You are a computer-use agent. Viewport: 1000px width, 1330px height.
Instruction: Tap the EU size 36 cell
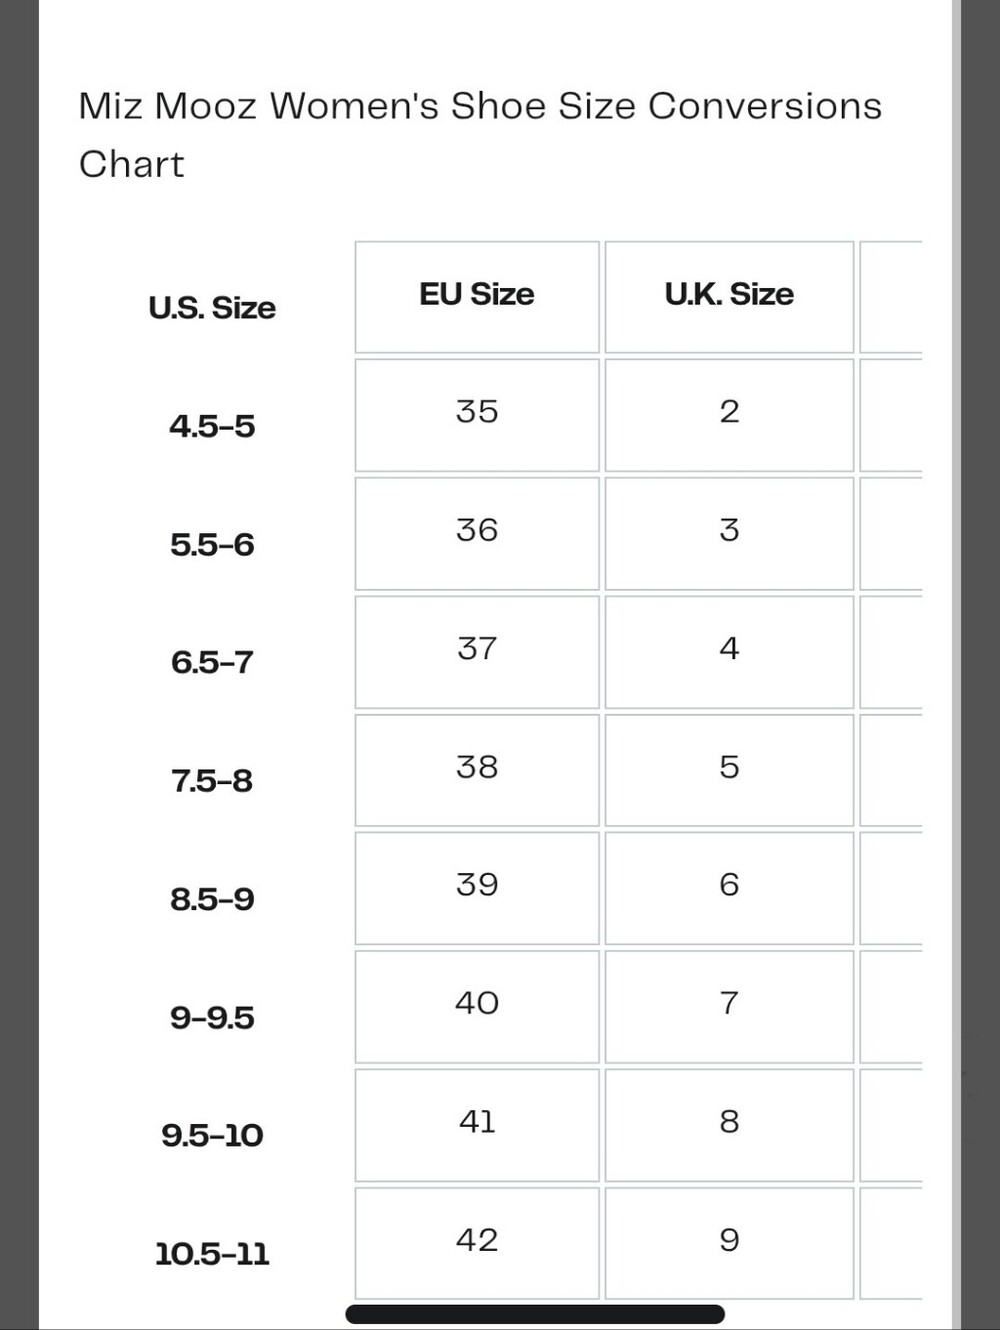tap(477, 533)
